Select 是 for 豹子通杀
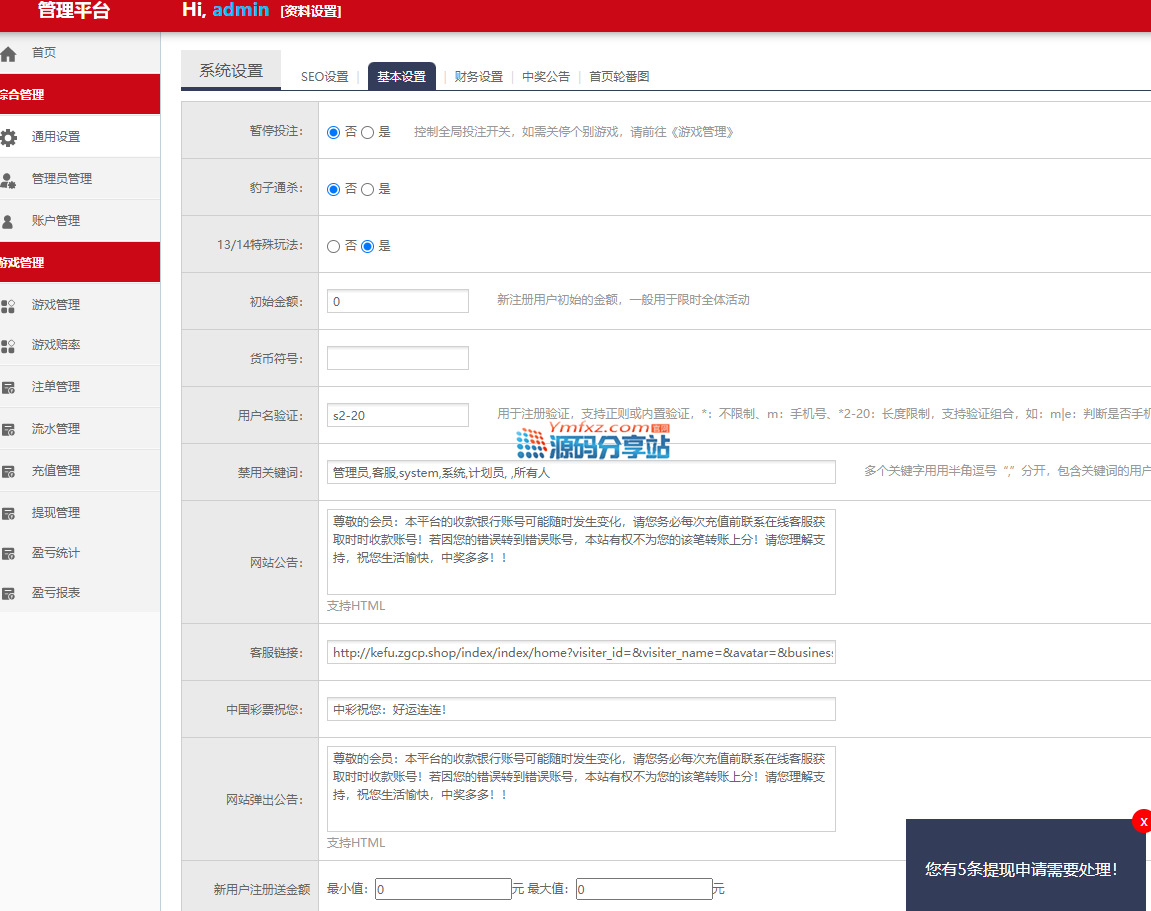 coord(367,189)
